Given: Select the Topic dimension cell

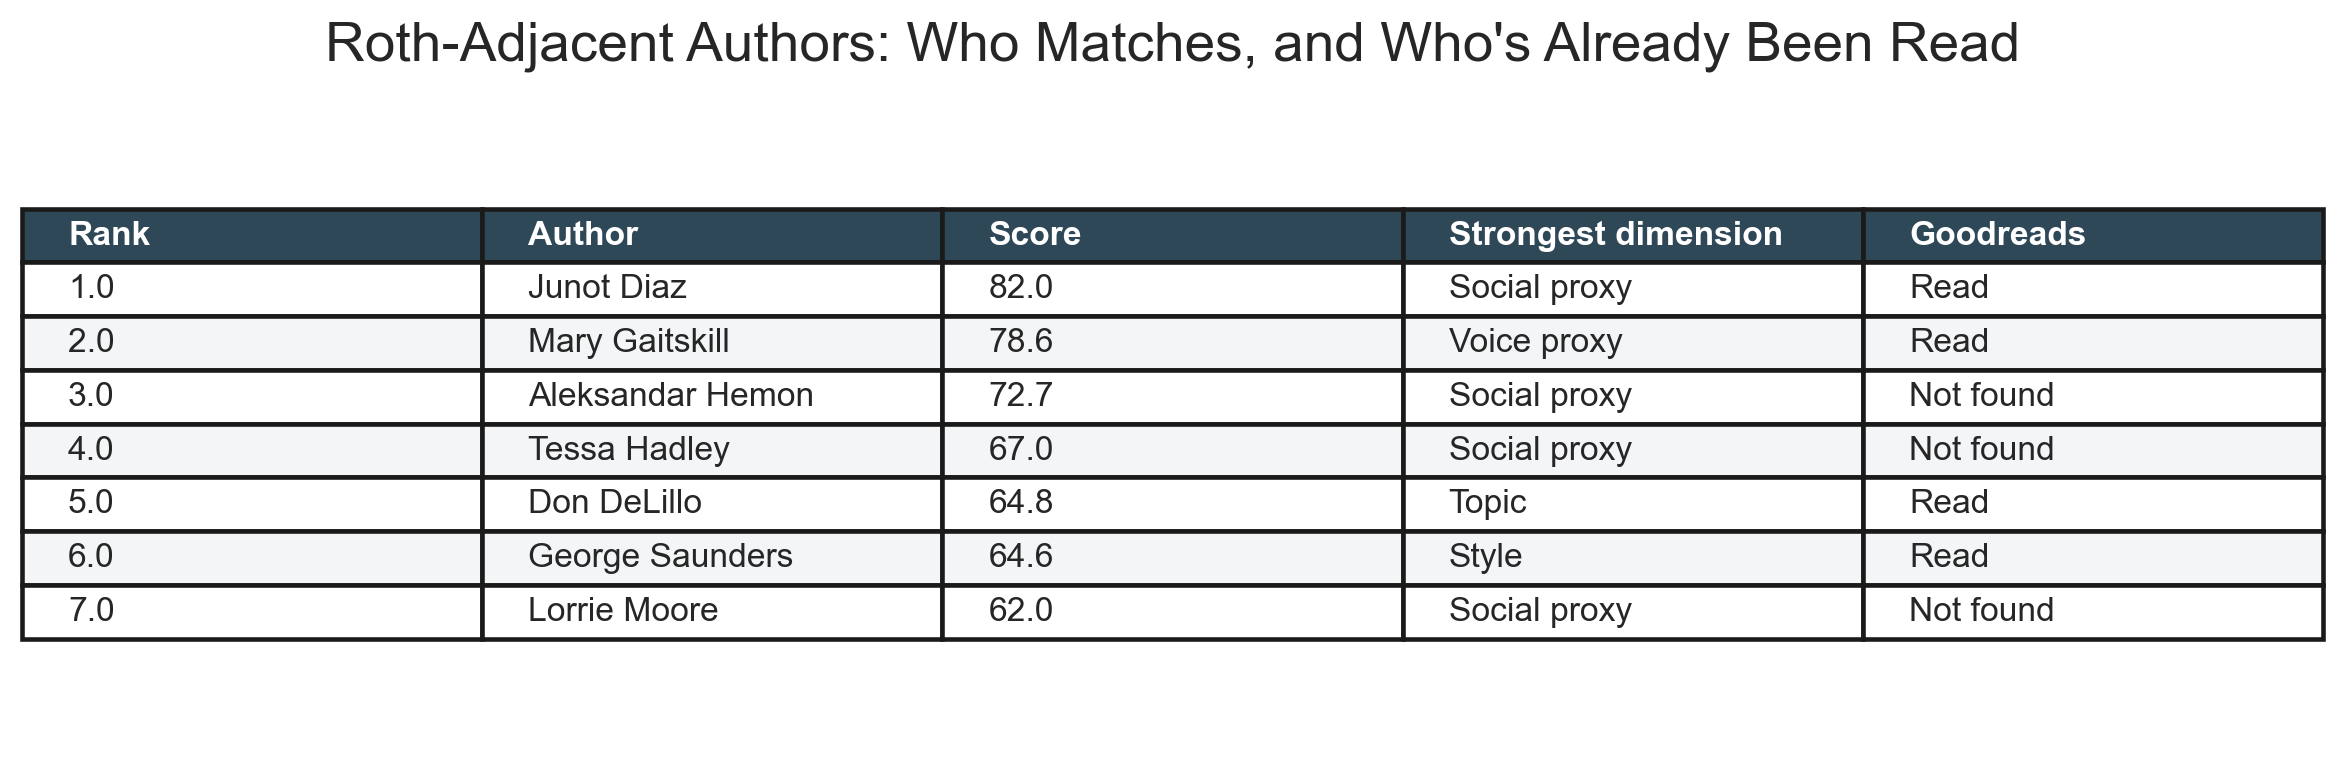Looking at the screenshot, I should coord(1487,502).
